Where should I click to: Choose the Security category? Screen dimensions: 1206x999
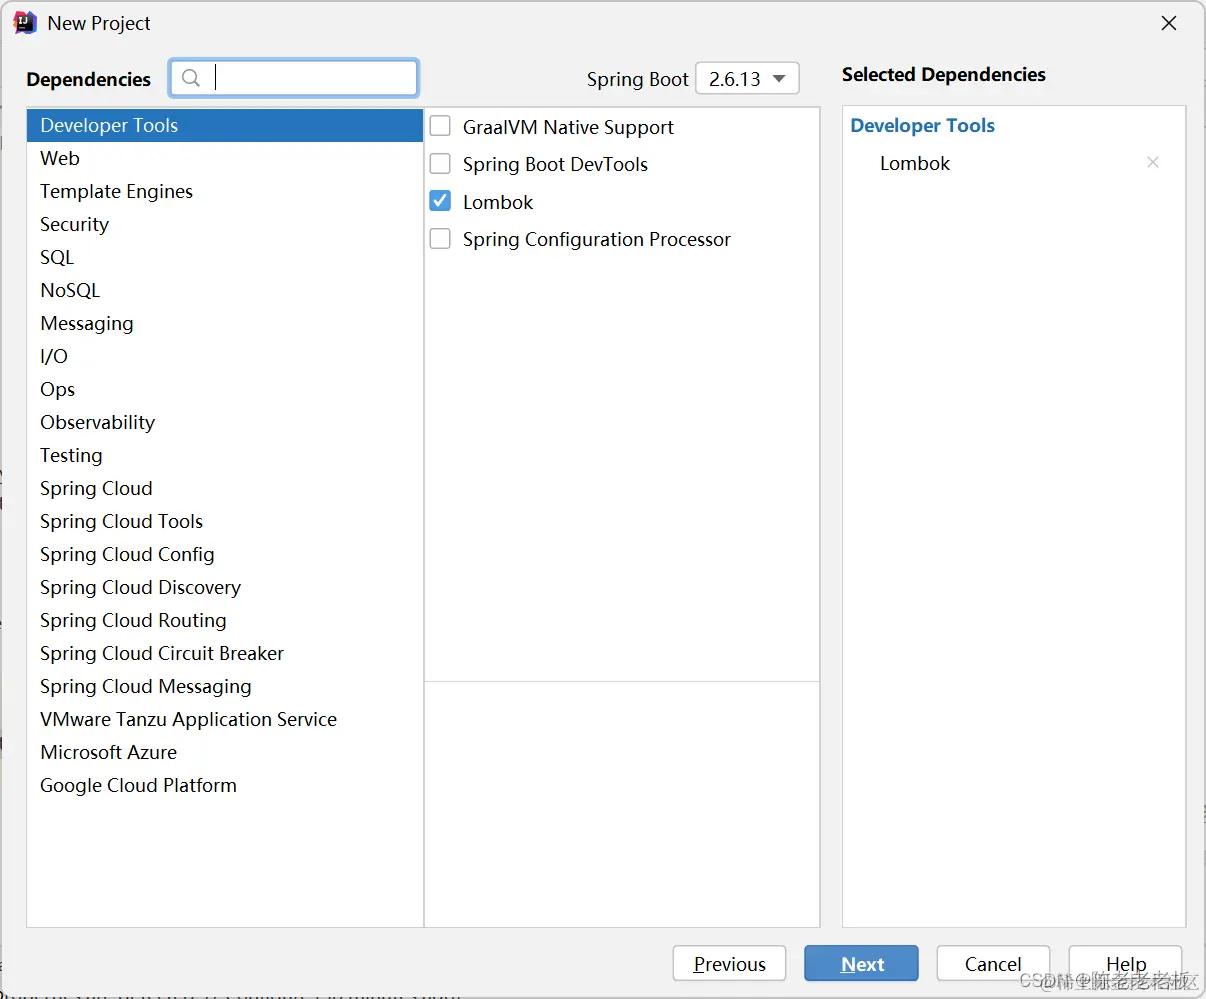click(x=225, y=224)
